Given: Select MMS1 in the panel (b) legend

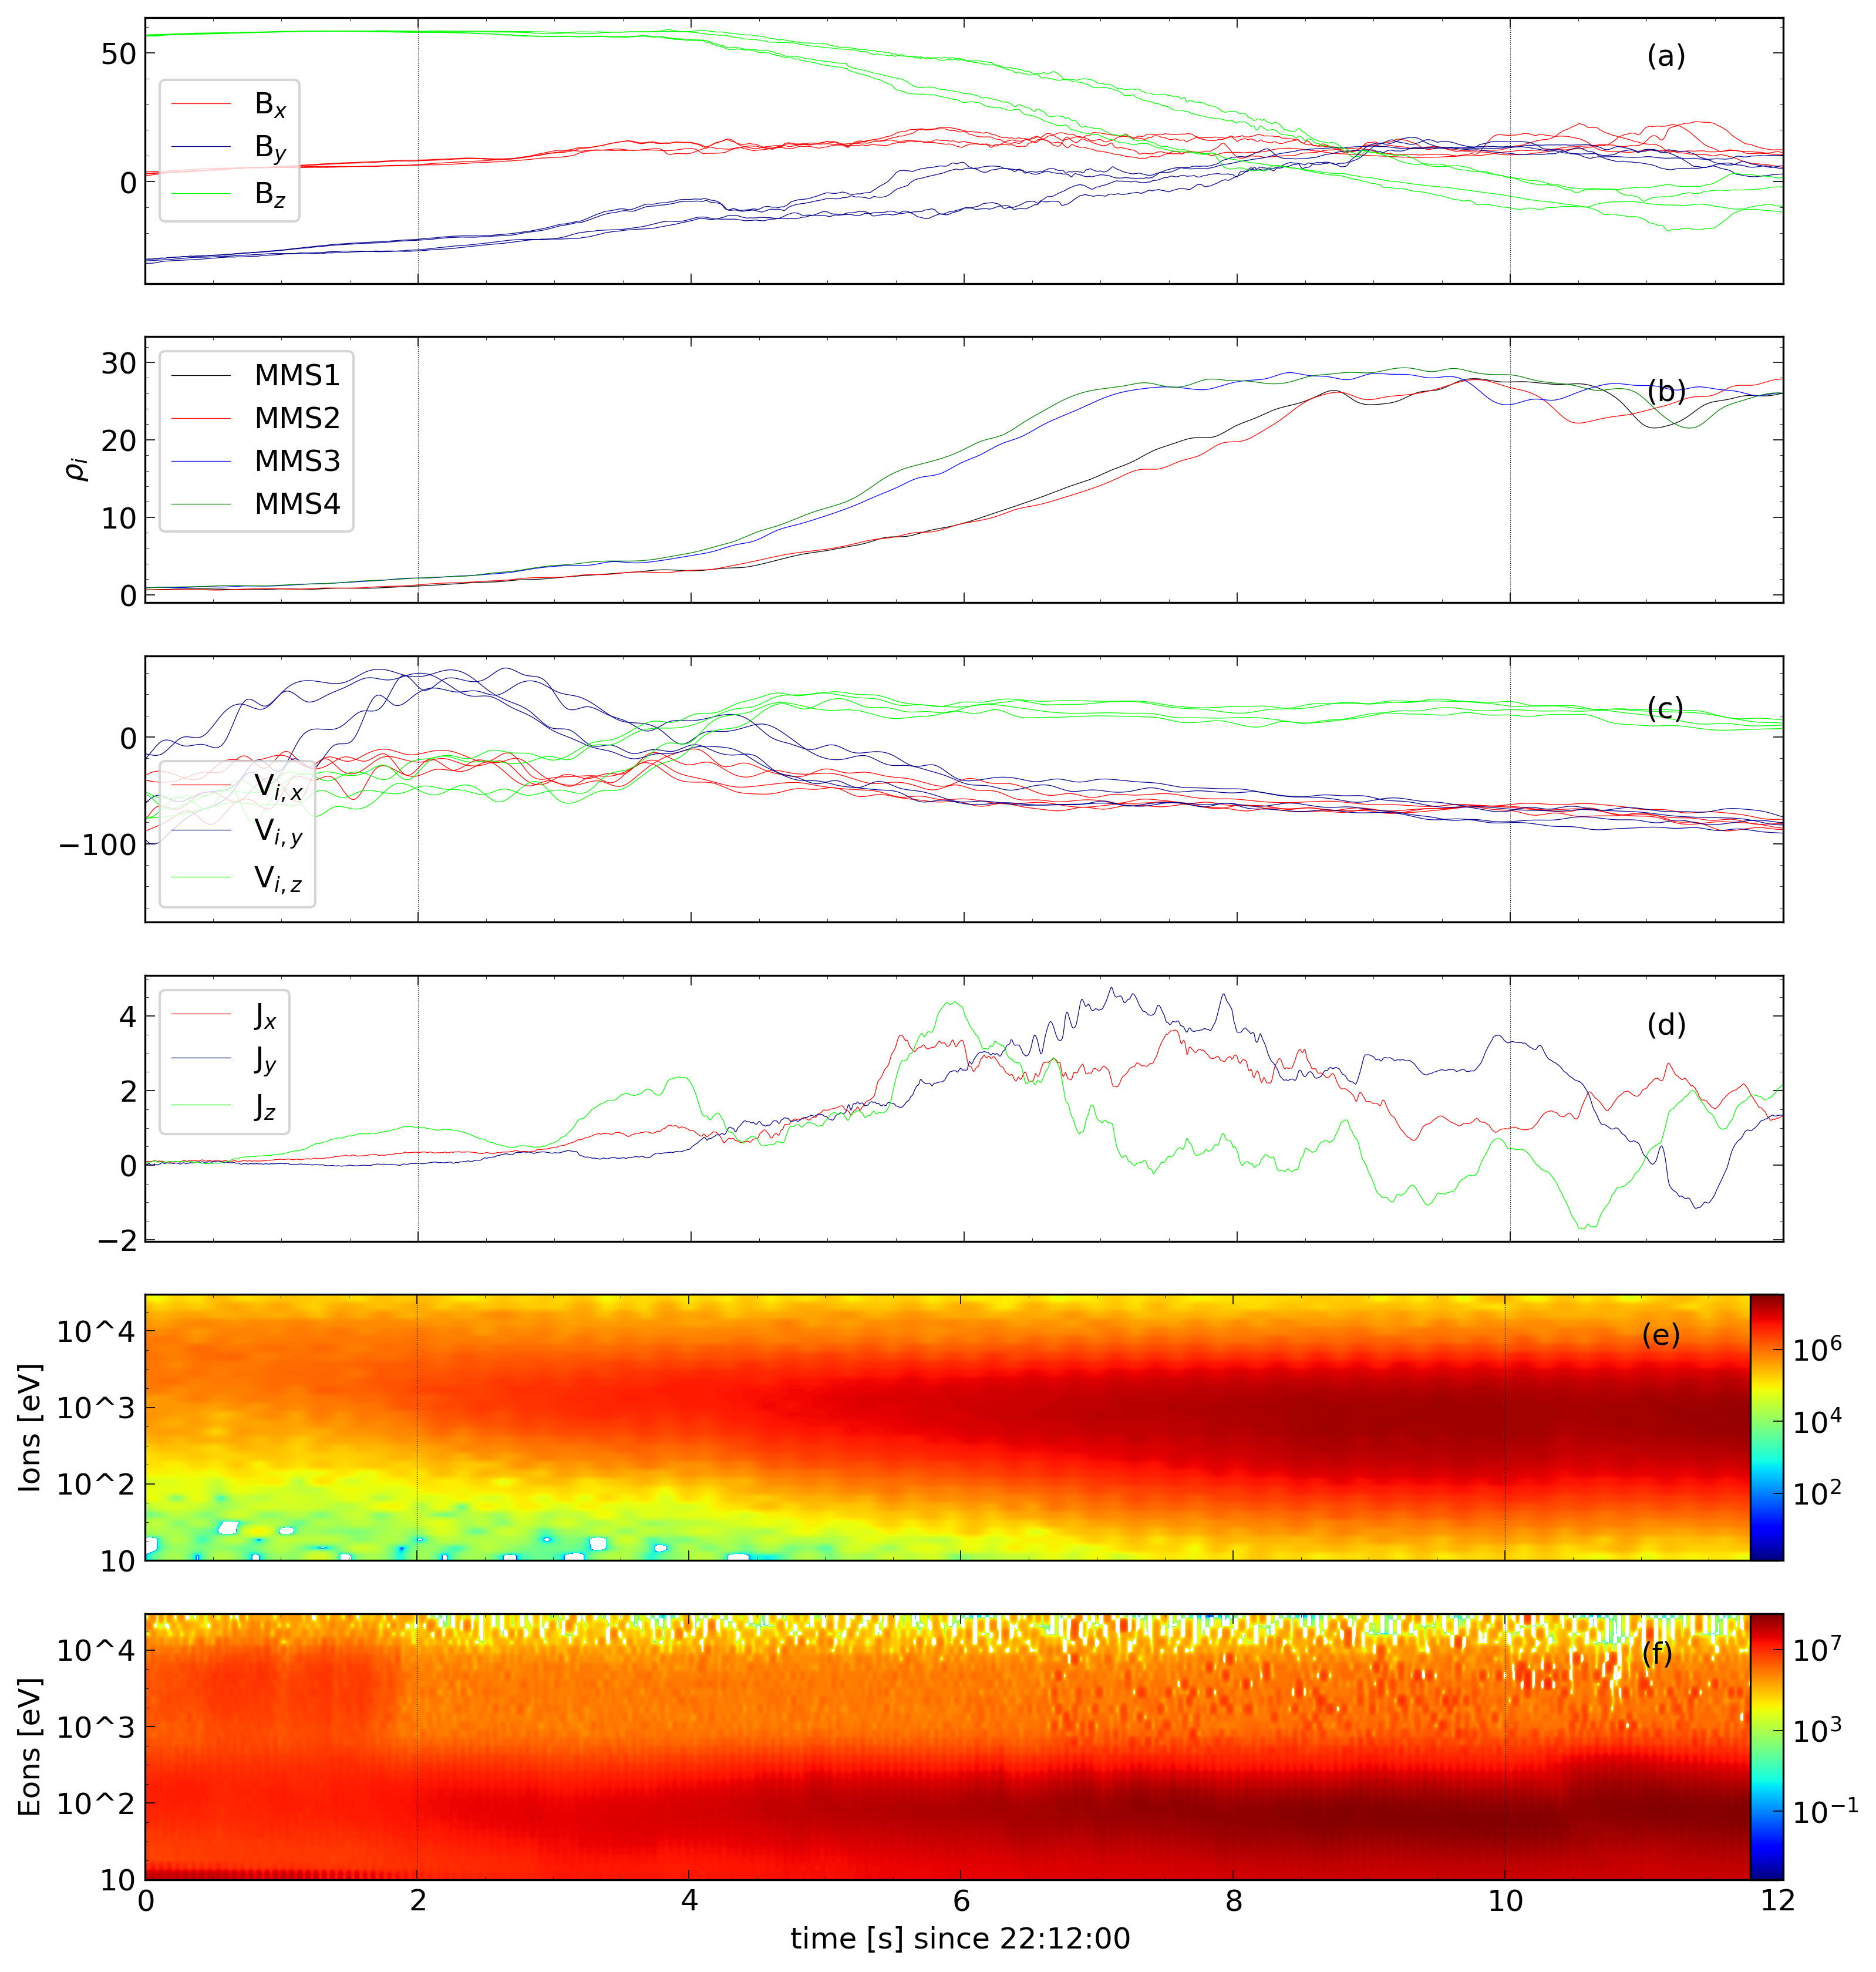Looking at the screenshot, I should 296,375.
